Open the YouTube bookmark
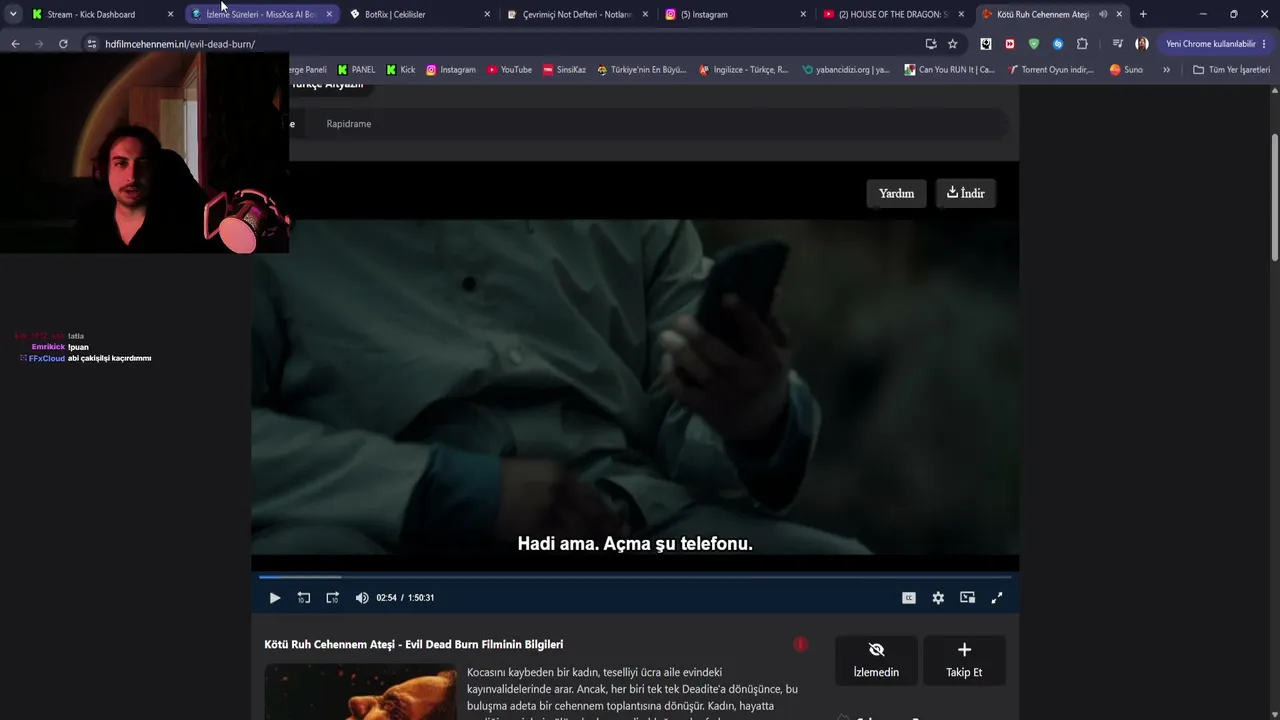1280x720 pixels. pyautogui.click(x=510, y=70)
